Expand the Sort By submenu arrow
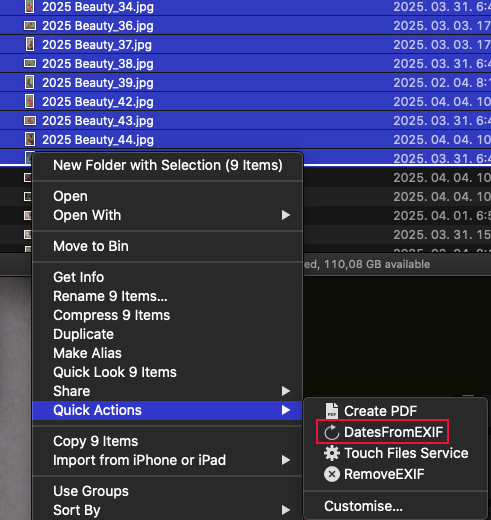 pos(286,510)
